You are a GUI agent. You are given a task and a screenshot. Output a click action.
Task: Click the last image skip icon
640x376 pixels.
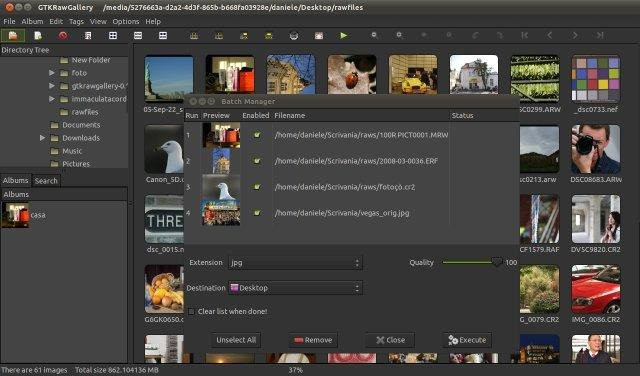pos(600,36)
